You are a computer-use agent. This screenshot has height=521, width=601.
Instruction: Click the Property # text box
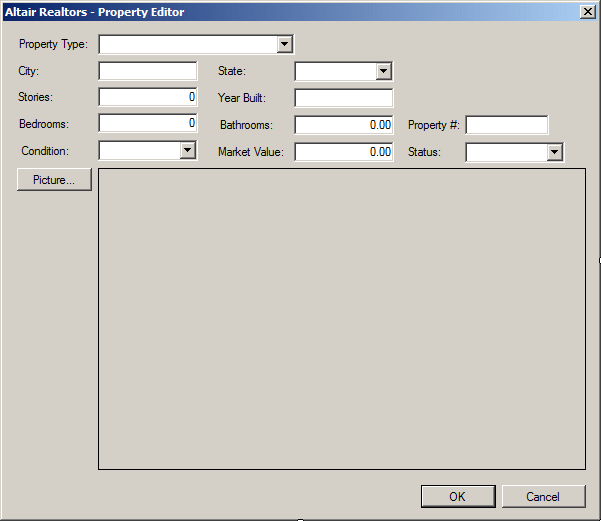pos(507,125)
